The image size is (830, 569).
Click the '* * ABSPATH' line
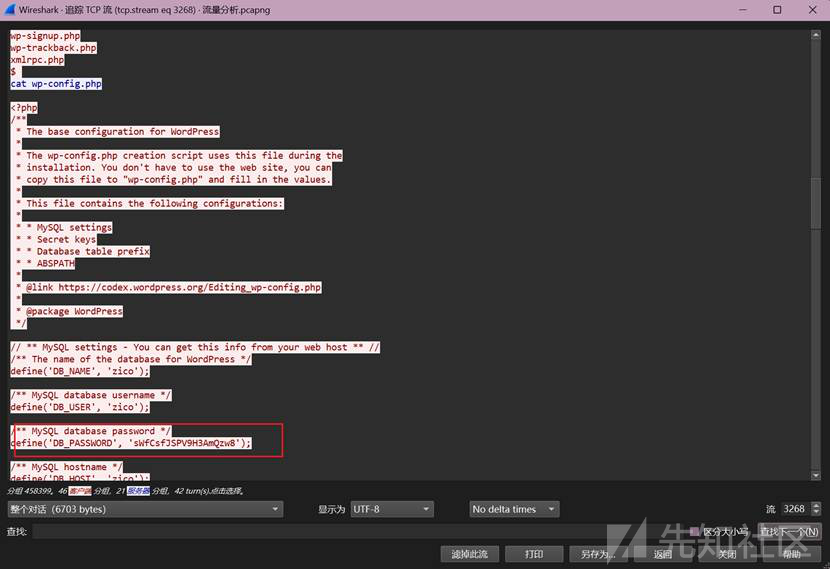click(x=45, y=263)
